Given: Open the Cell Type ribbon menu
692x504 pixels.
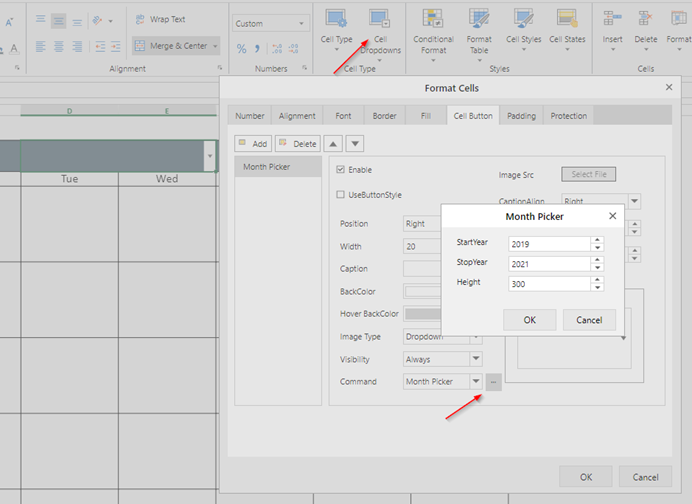Looking at the screenshot, I should click(336, 29).
